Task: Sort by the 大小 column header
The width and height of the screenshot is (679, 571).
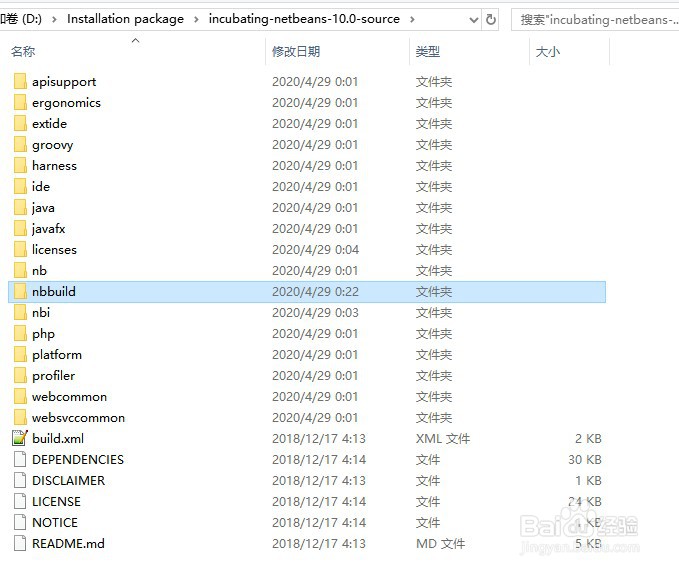Action: click(x=548, y=52)
